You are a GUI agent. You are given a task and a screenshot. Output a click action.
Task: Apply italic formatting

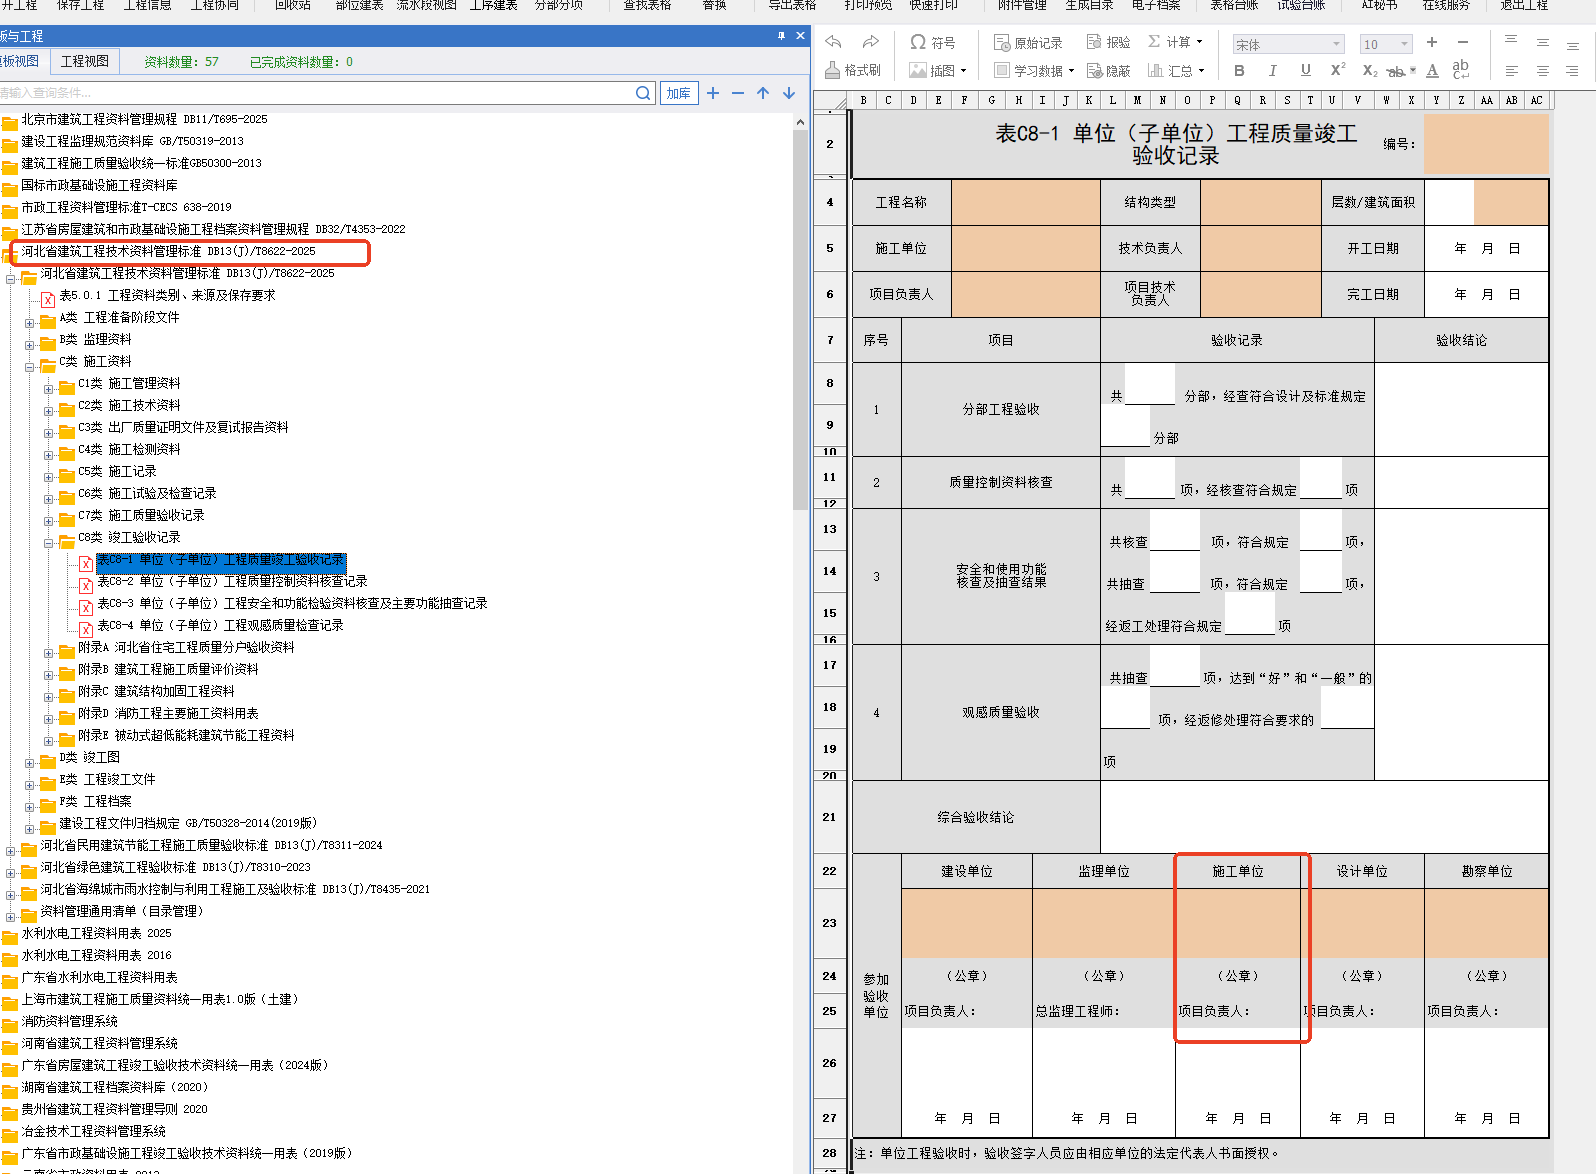point(1272,70)
